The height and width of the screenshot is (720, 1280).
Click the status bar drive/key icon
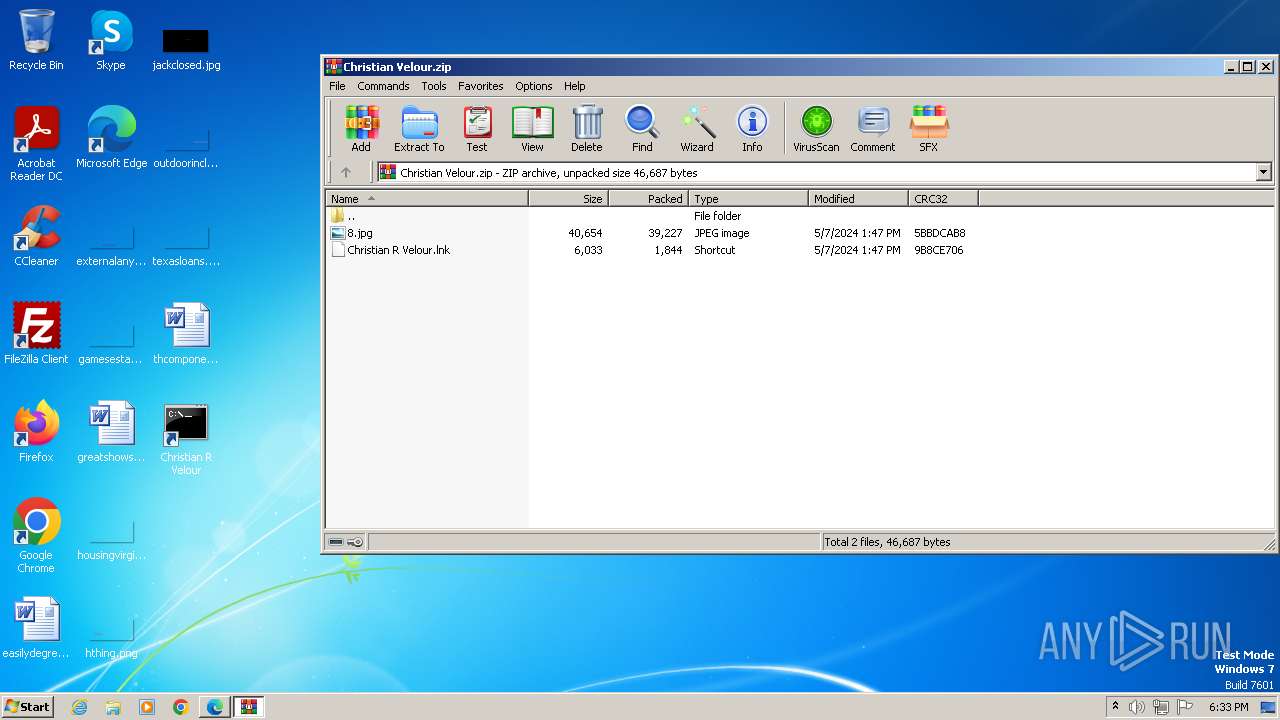[346, 542]
